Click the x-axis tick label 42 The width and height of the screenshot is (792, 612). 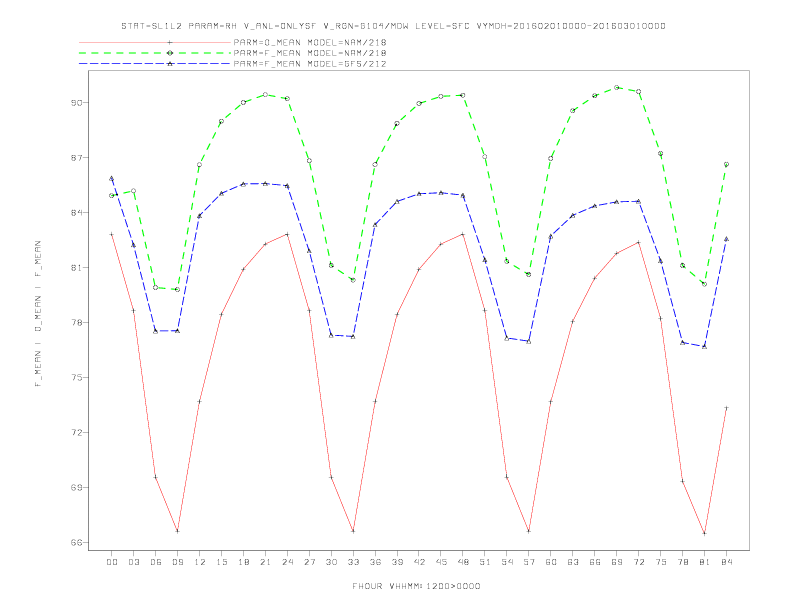pyautogui.click(x=419, y=562)
